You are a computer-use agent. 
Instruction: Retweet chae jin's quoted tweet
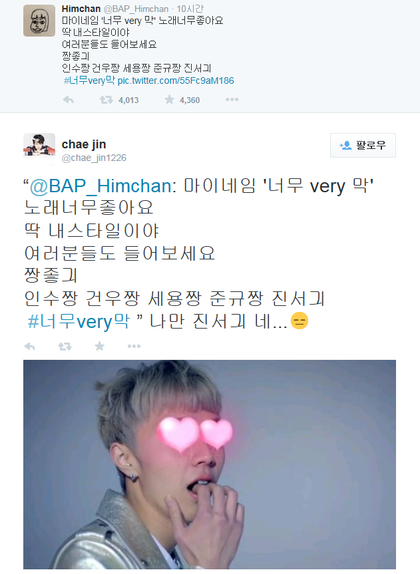click(65, 346)
